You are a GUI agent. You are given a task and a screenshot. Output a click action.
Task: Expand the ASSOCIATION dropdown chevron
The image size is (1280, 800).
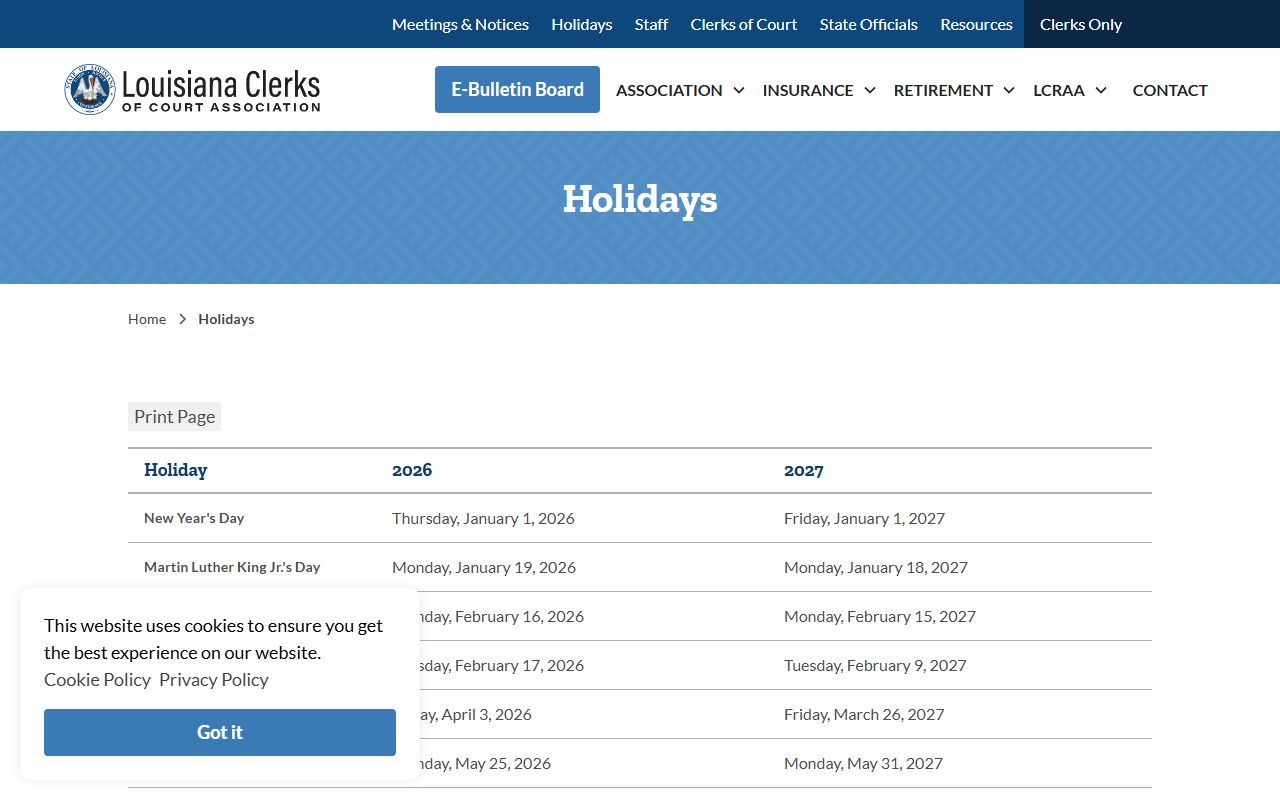coord(739,90)
